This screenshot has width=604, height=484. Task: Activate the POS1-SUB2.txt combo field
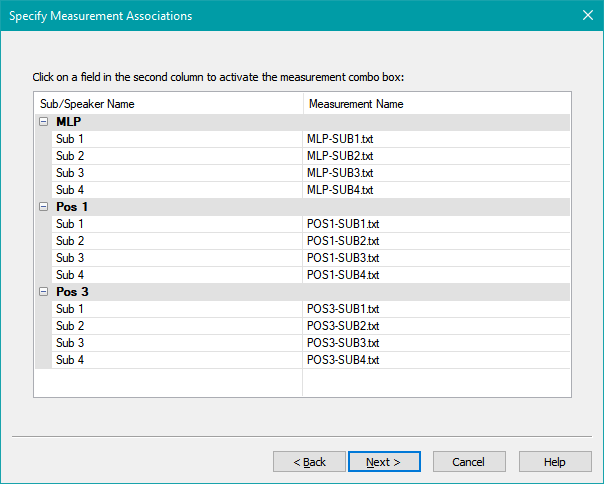pos(436,241)
